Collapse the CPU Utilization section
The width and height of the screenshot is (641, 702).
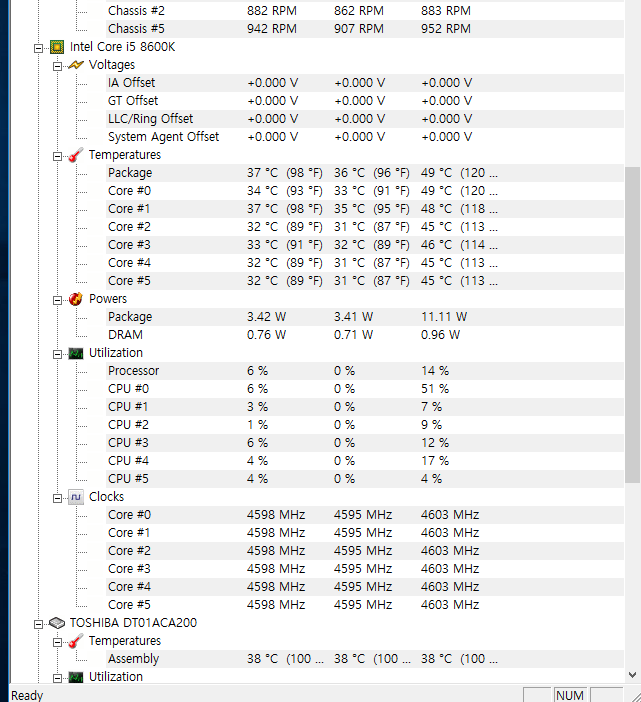click(x=57, y=353)
